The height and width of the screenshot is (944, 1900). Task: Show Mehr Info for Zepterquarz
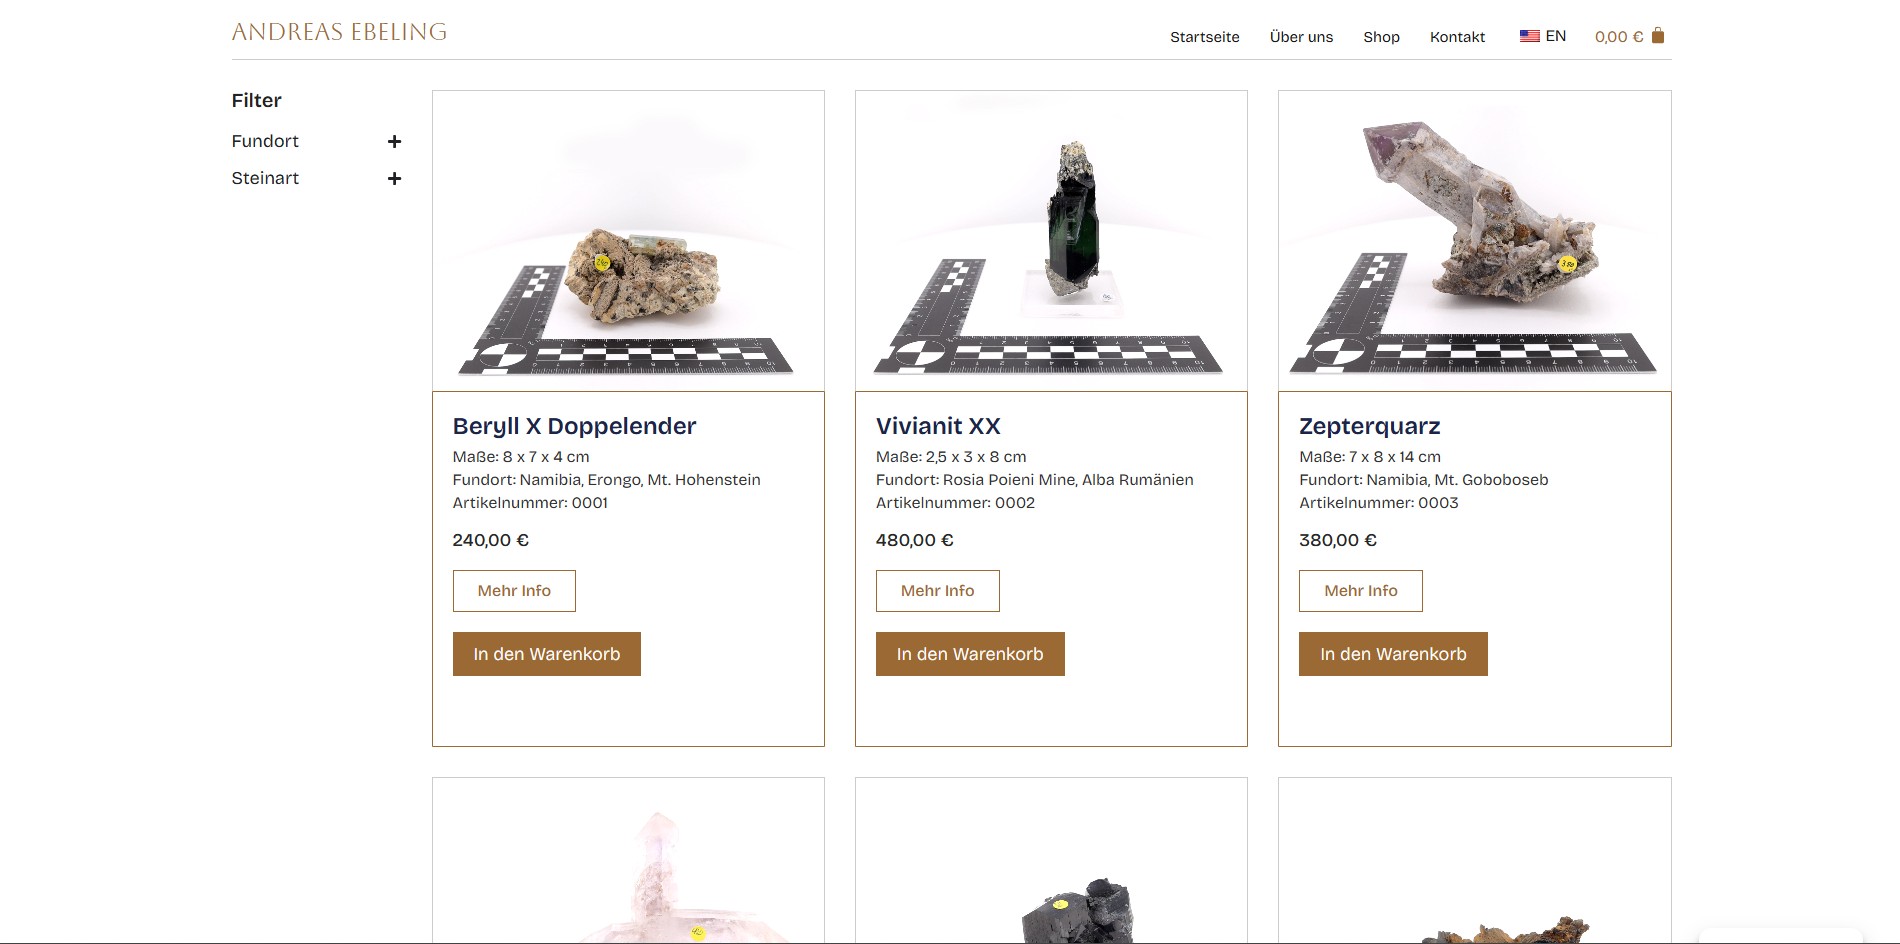coord(1360,591)
